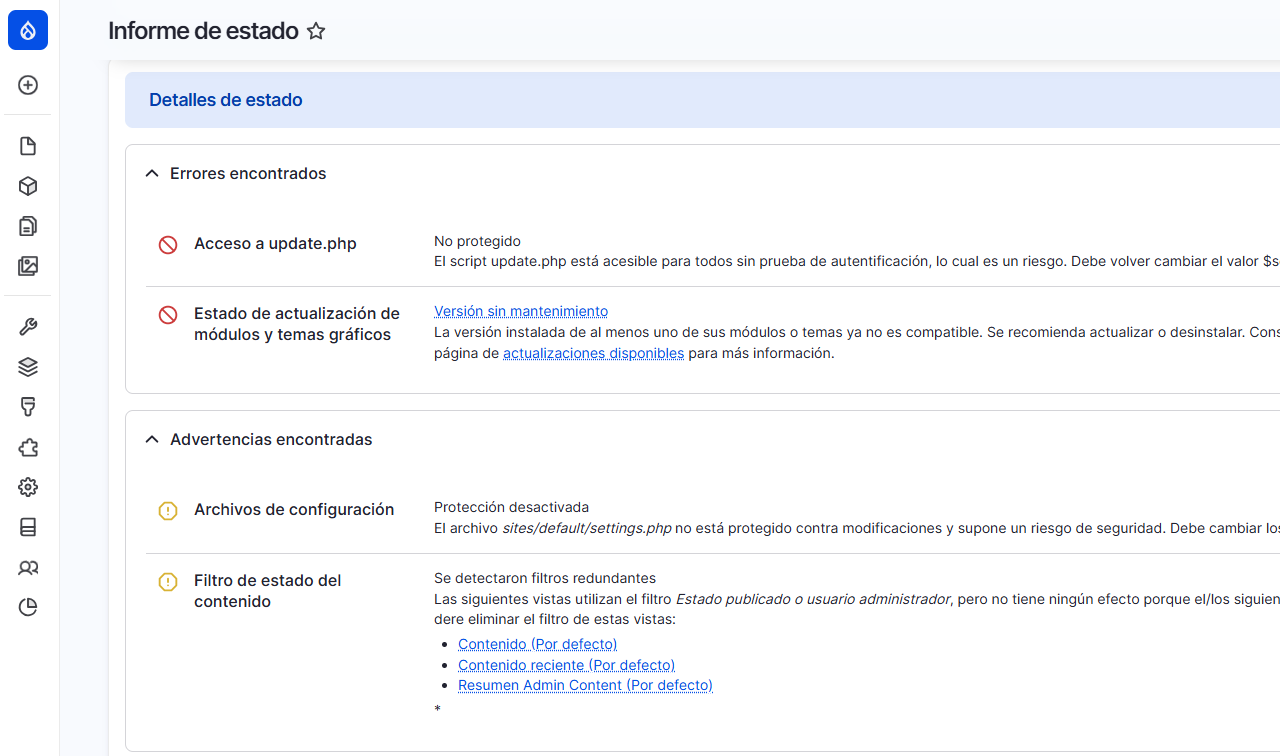Click the Structure layers icon
1280x756 pixels.
pyautogui.click(x=28, y=367)
